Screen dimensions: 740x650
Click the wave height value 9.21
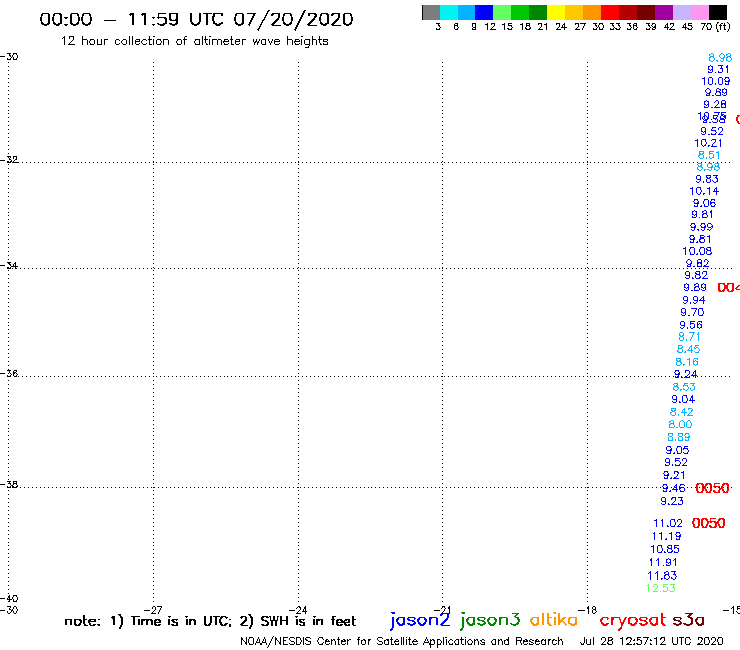pos(674,475)
